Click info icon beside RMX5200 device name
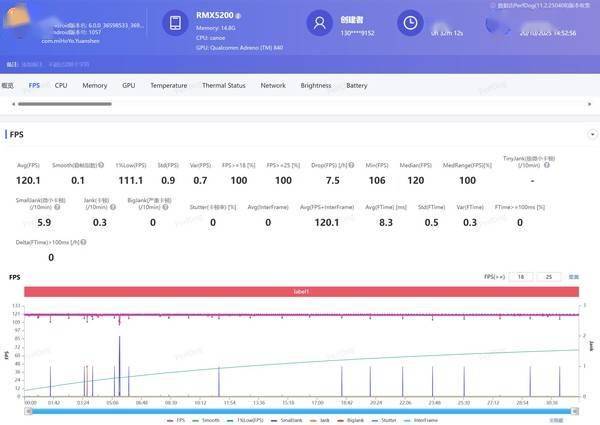The height and width of the screenshot is (425, 600). (236, 17)
